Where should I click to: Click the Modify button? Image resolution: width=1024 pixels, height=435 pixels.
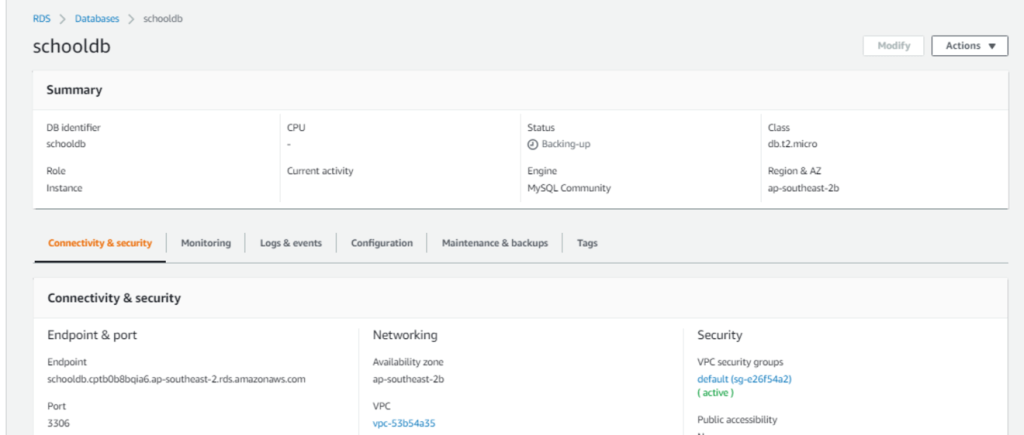coord(893,46)
